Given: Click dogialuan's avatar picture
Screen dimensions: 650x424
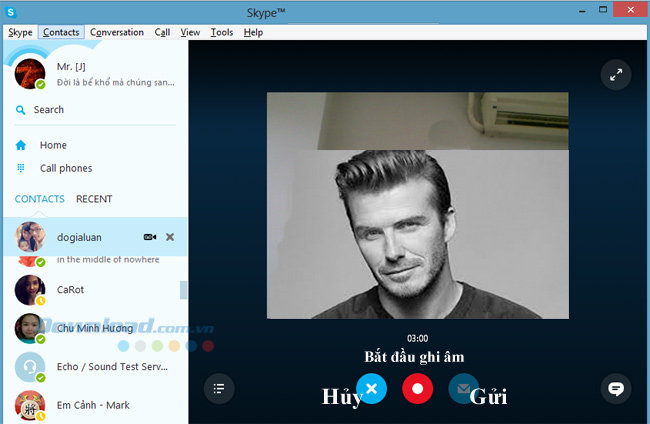Looking at the screenshot, I should tap(30, 237).
